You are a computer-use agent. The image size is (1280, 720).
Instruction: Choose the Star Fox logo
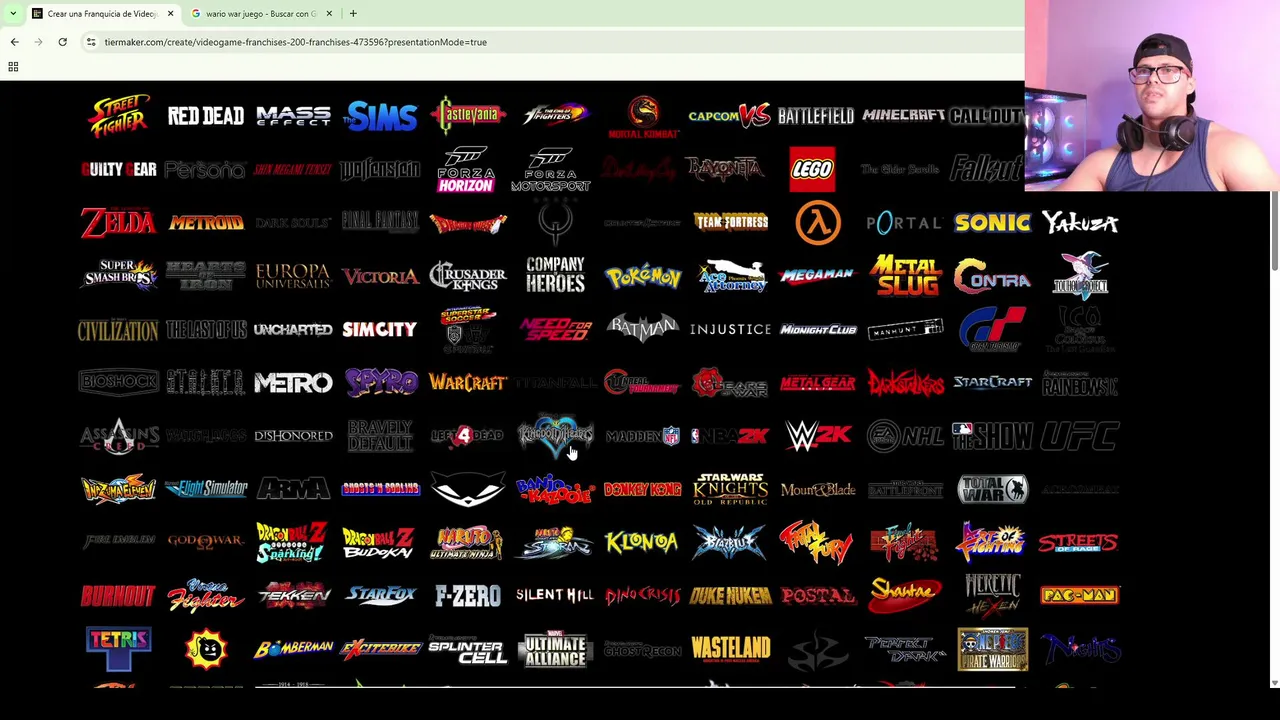click(x=380, y=595)
